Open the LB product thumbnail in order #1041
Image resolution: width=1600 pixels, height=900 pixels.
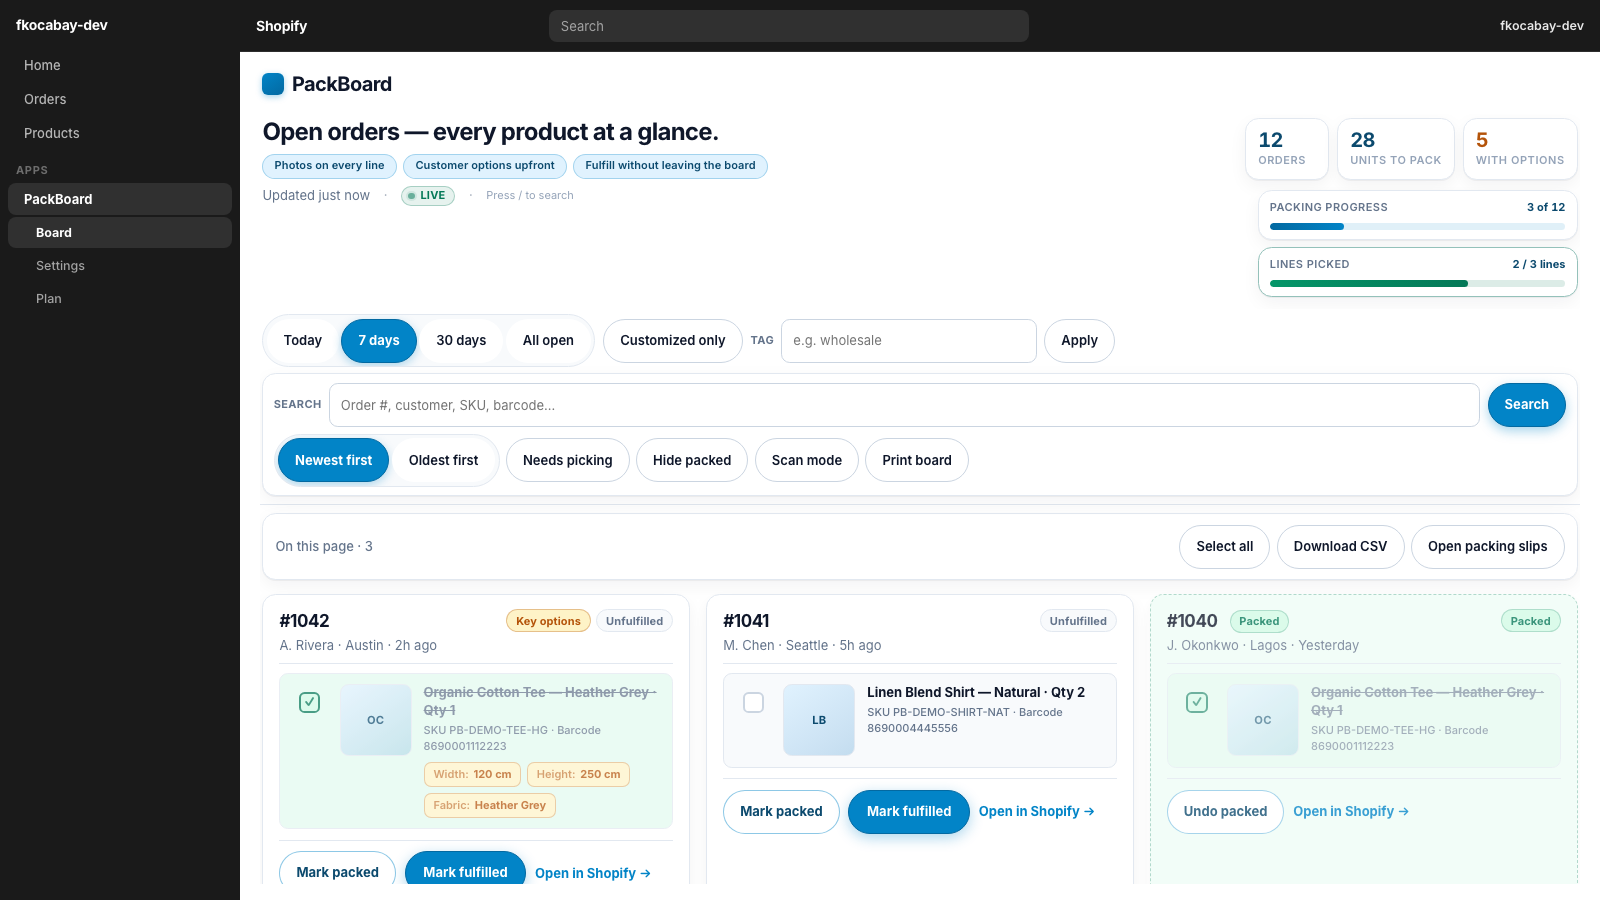(x=819, y=720)
